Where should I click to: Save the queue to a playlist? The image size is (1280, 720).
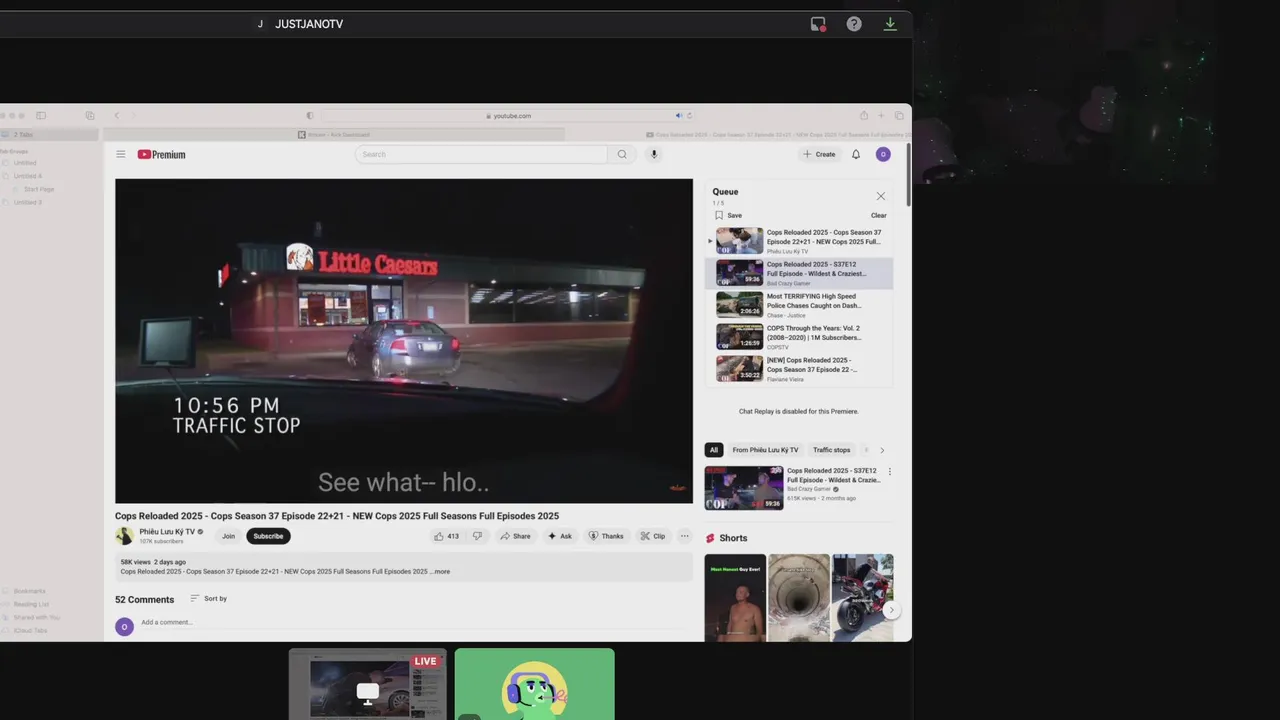coord(728,215)
